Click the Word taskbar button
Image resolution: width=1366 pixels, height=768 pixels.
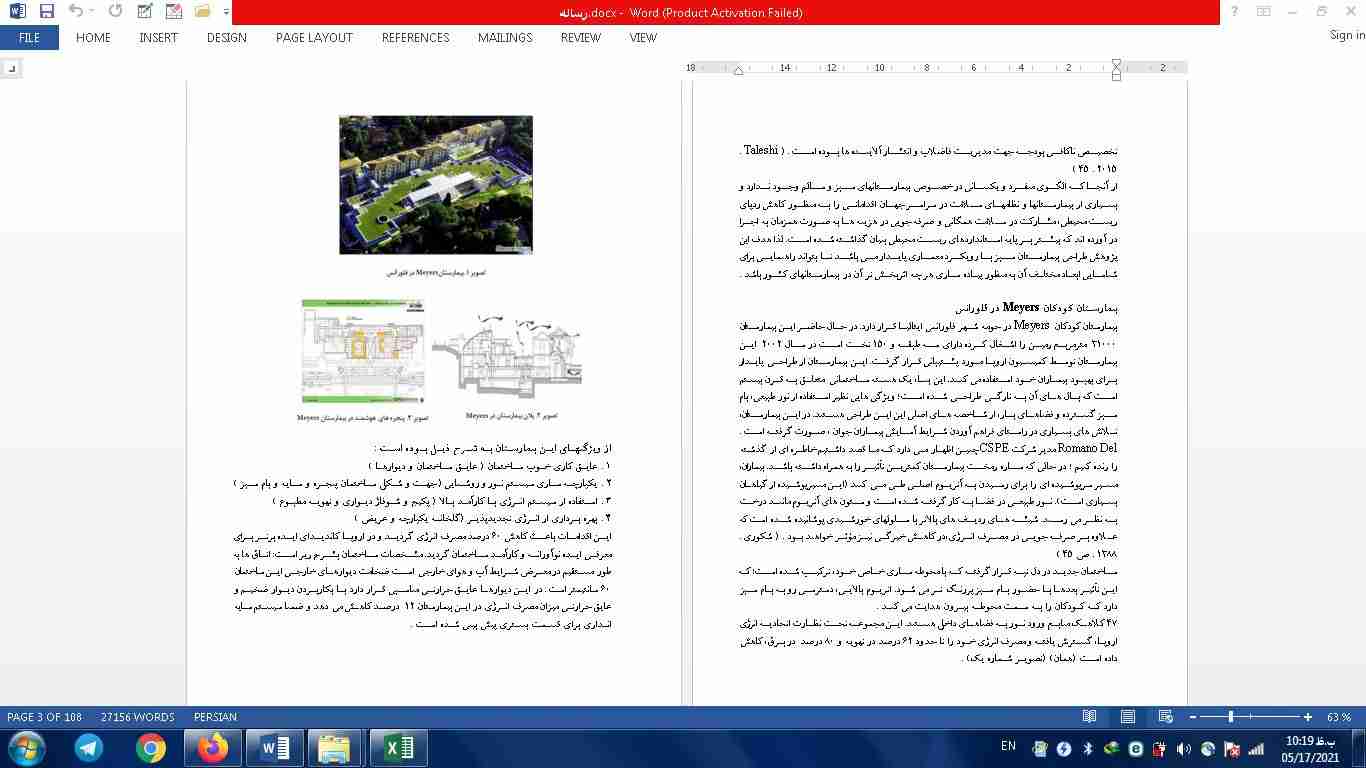275,748
